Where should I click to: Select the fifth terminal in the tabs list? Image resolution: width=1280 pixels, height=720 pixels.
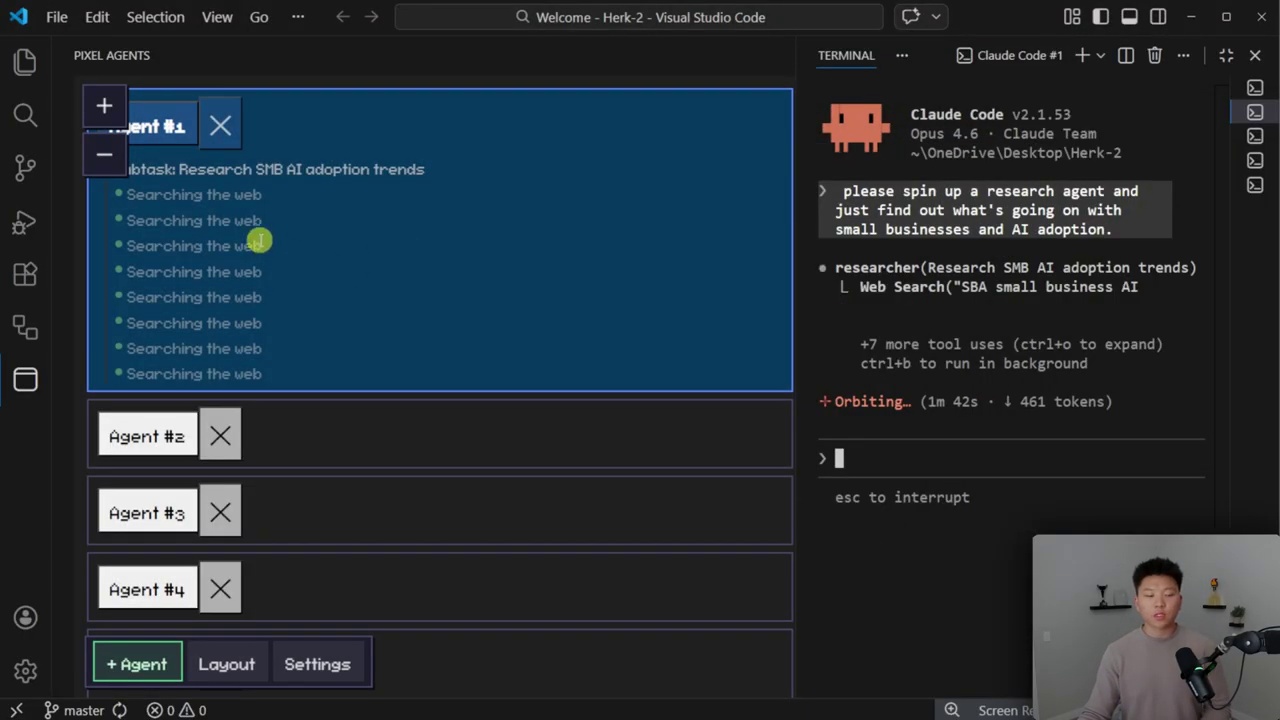pos(1255,185)
